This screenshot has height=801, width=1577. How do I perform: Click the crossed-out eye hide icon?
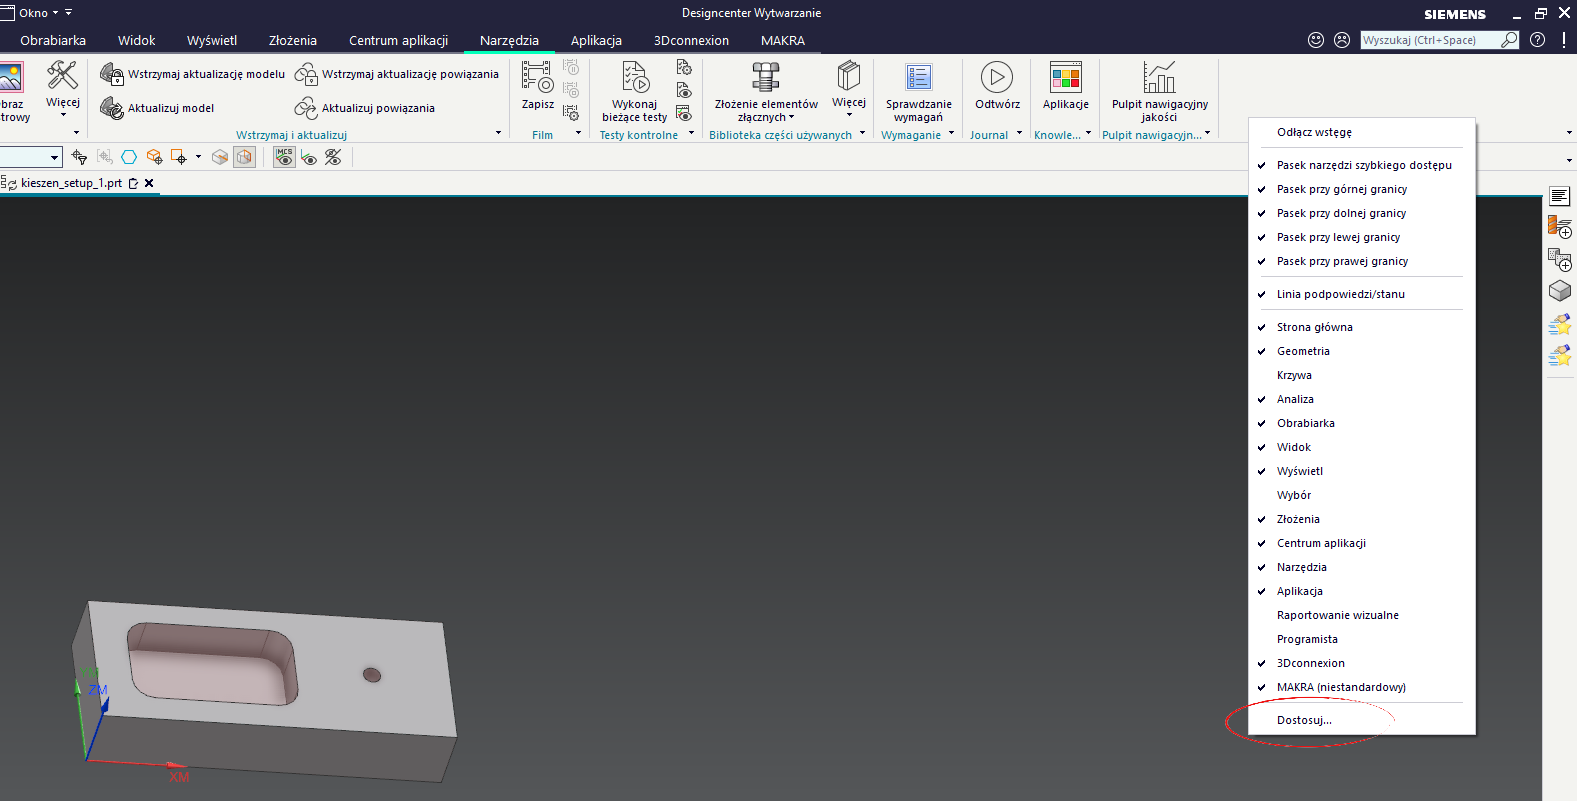point(333,157)
